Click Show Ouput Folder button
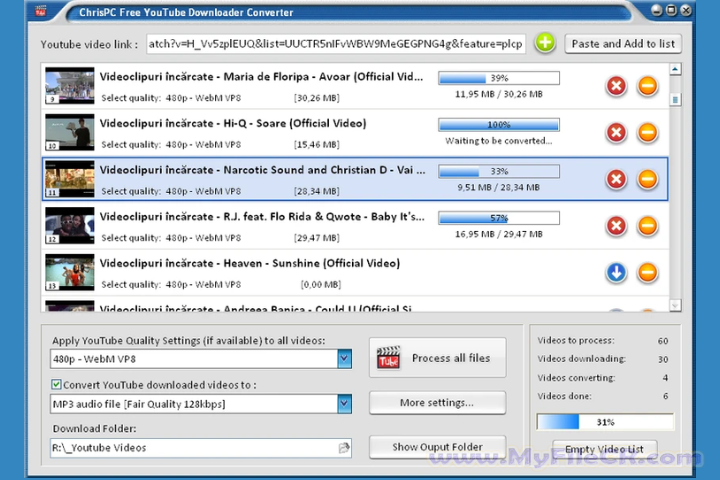 pos(438,447)
